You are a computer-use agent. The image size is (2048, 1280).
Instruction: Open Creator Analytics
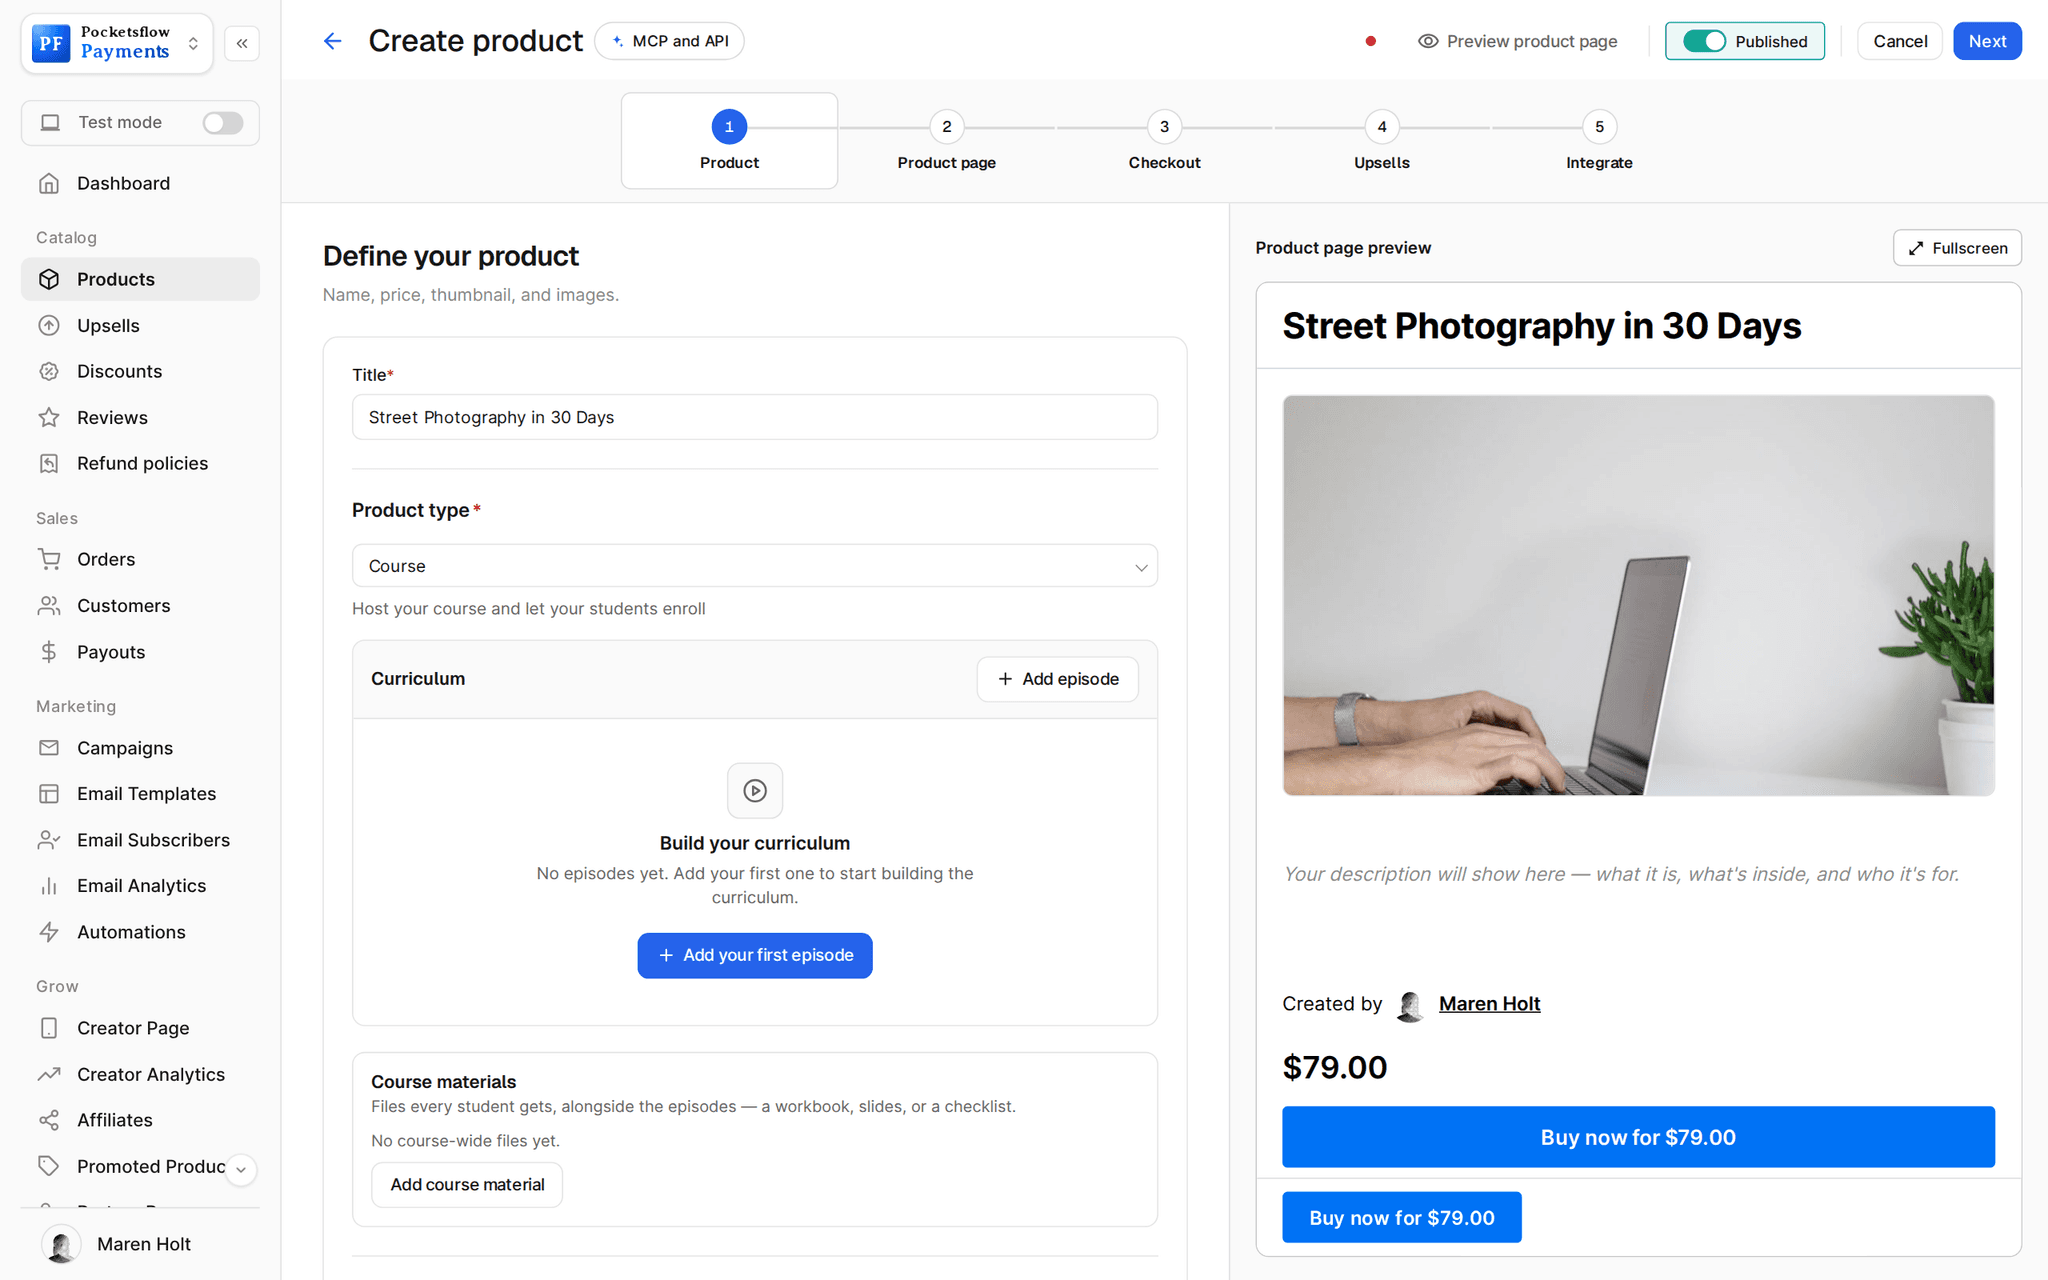click(x=140, y=1074)
